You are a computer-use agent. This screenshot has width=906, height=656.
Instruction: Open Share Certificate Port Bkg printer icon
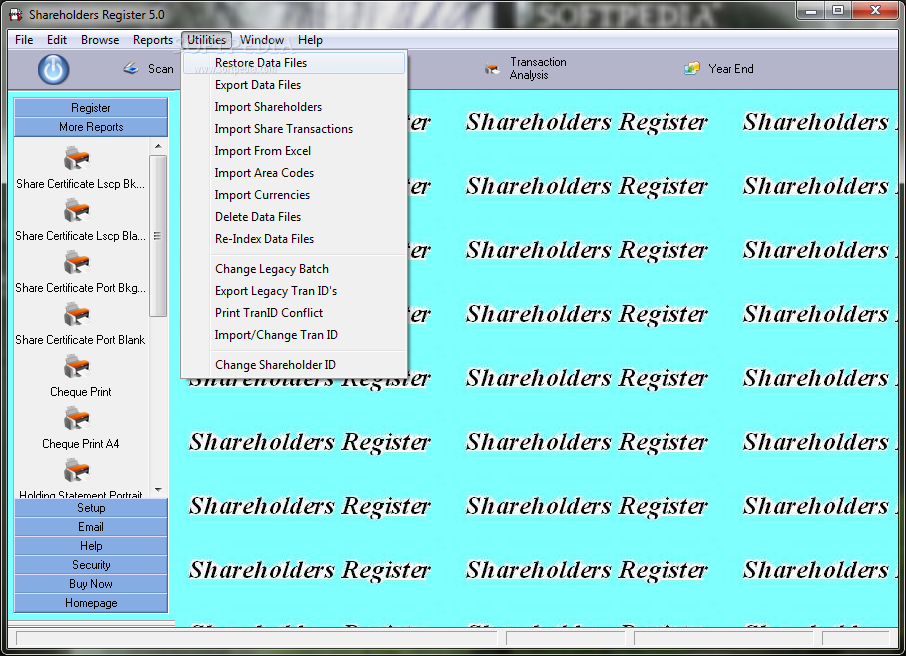coord(77,262)
